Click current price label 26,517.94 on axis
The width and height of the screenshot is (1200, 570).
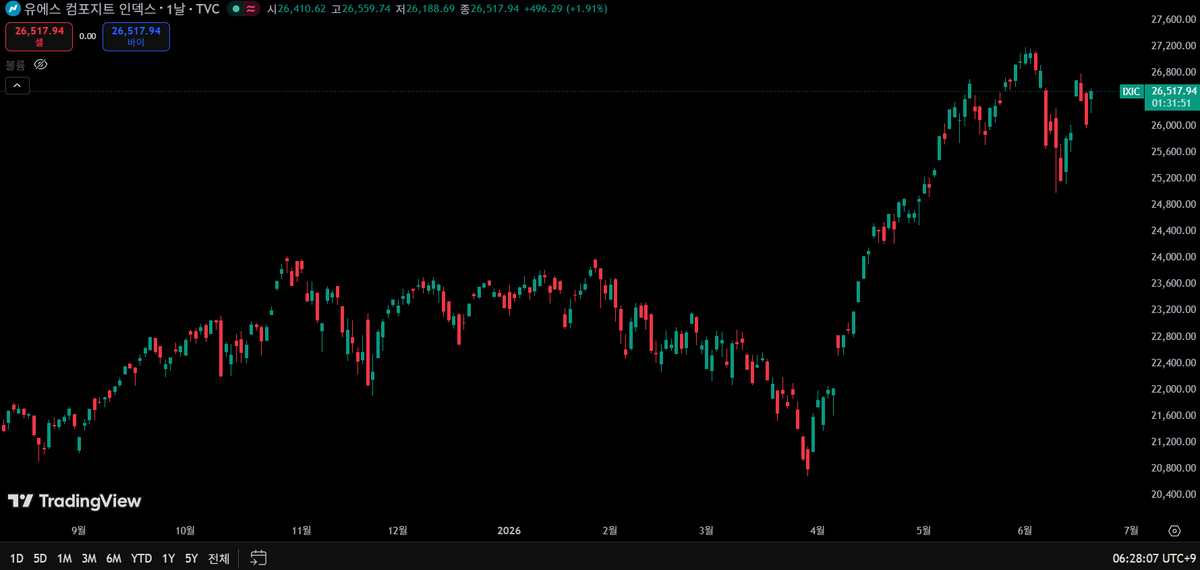pyautogui.click(x=1173, y=91)
